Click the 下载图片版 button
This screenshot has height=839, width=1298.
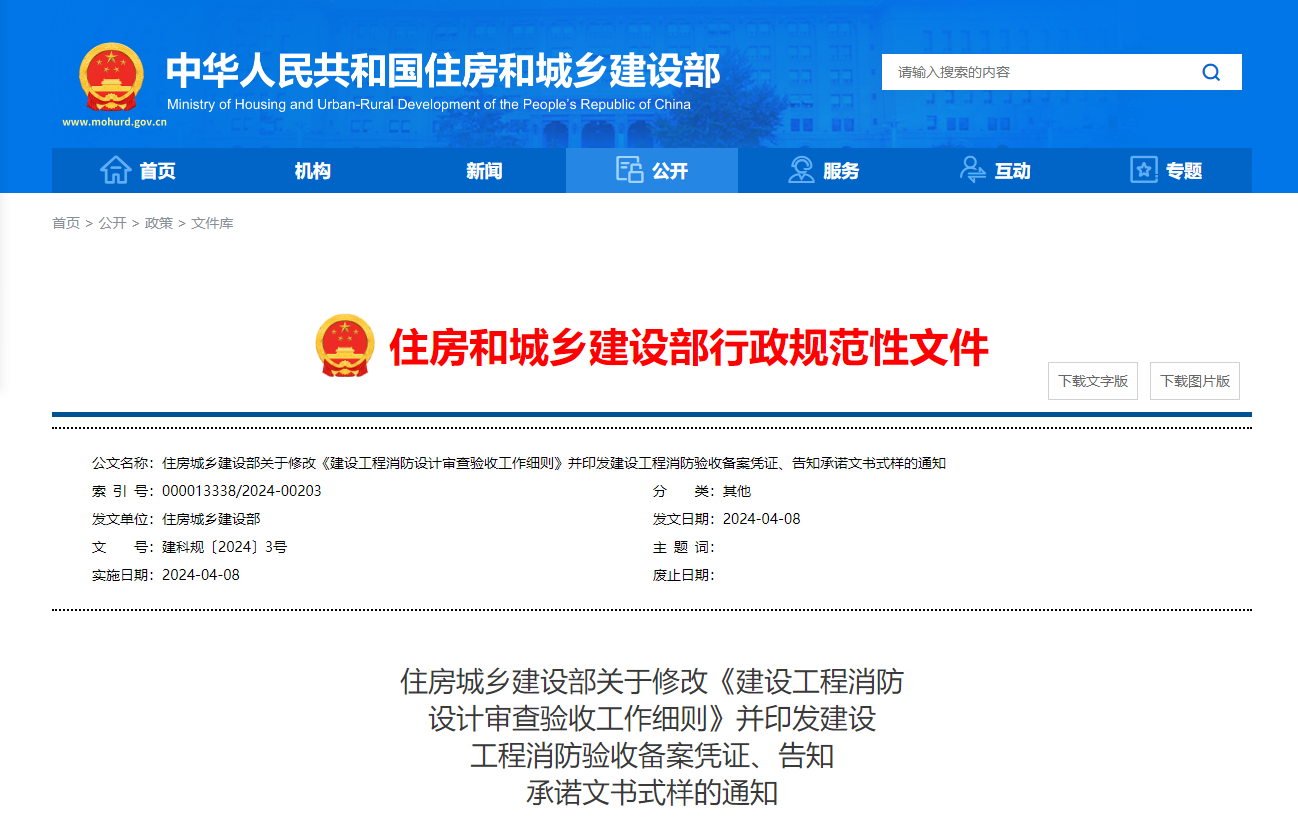1195,381
